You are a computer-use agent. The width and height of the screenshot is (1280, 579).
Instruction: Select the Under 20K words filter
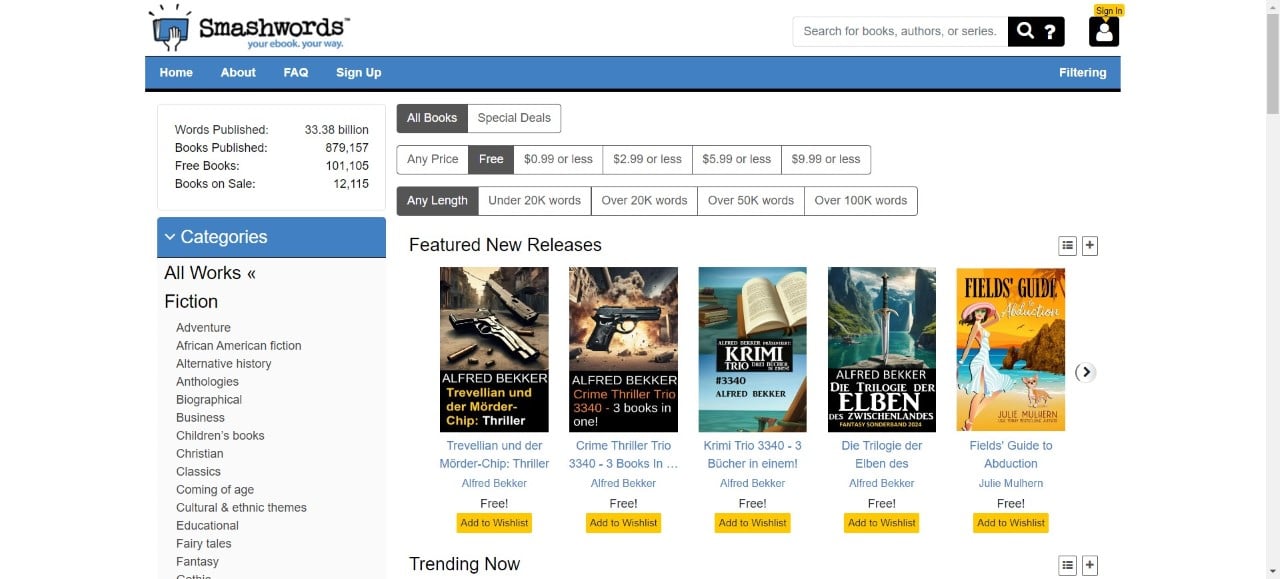(x=534, y=200)
